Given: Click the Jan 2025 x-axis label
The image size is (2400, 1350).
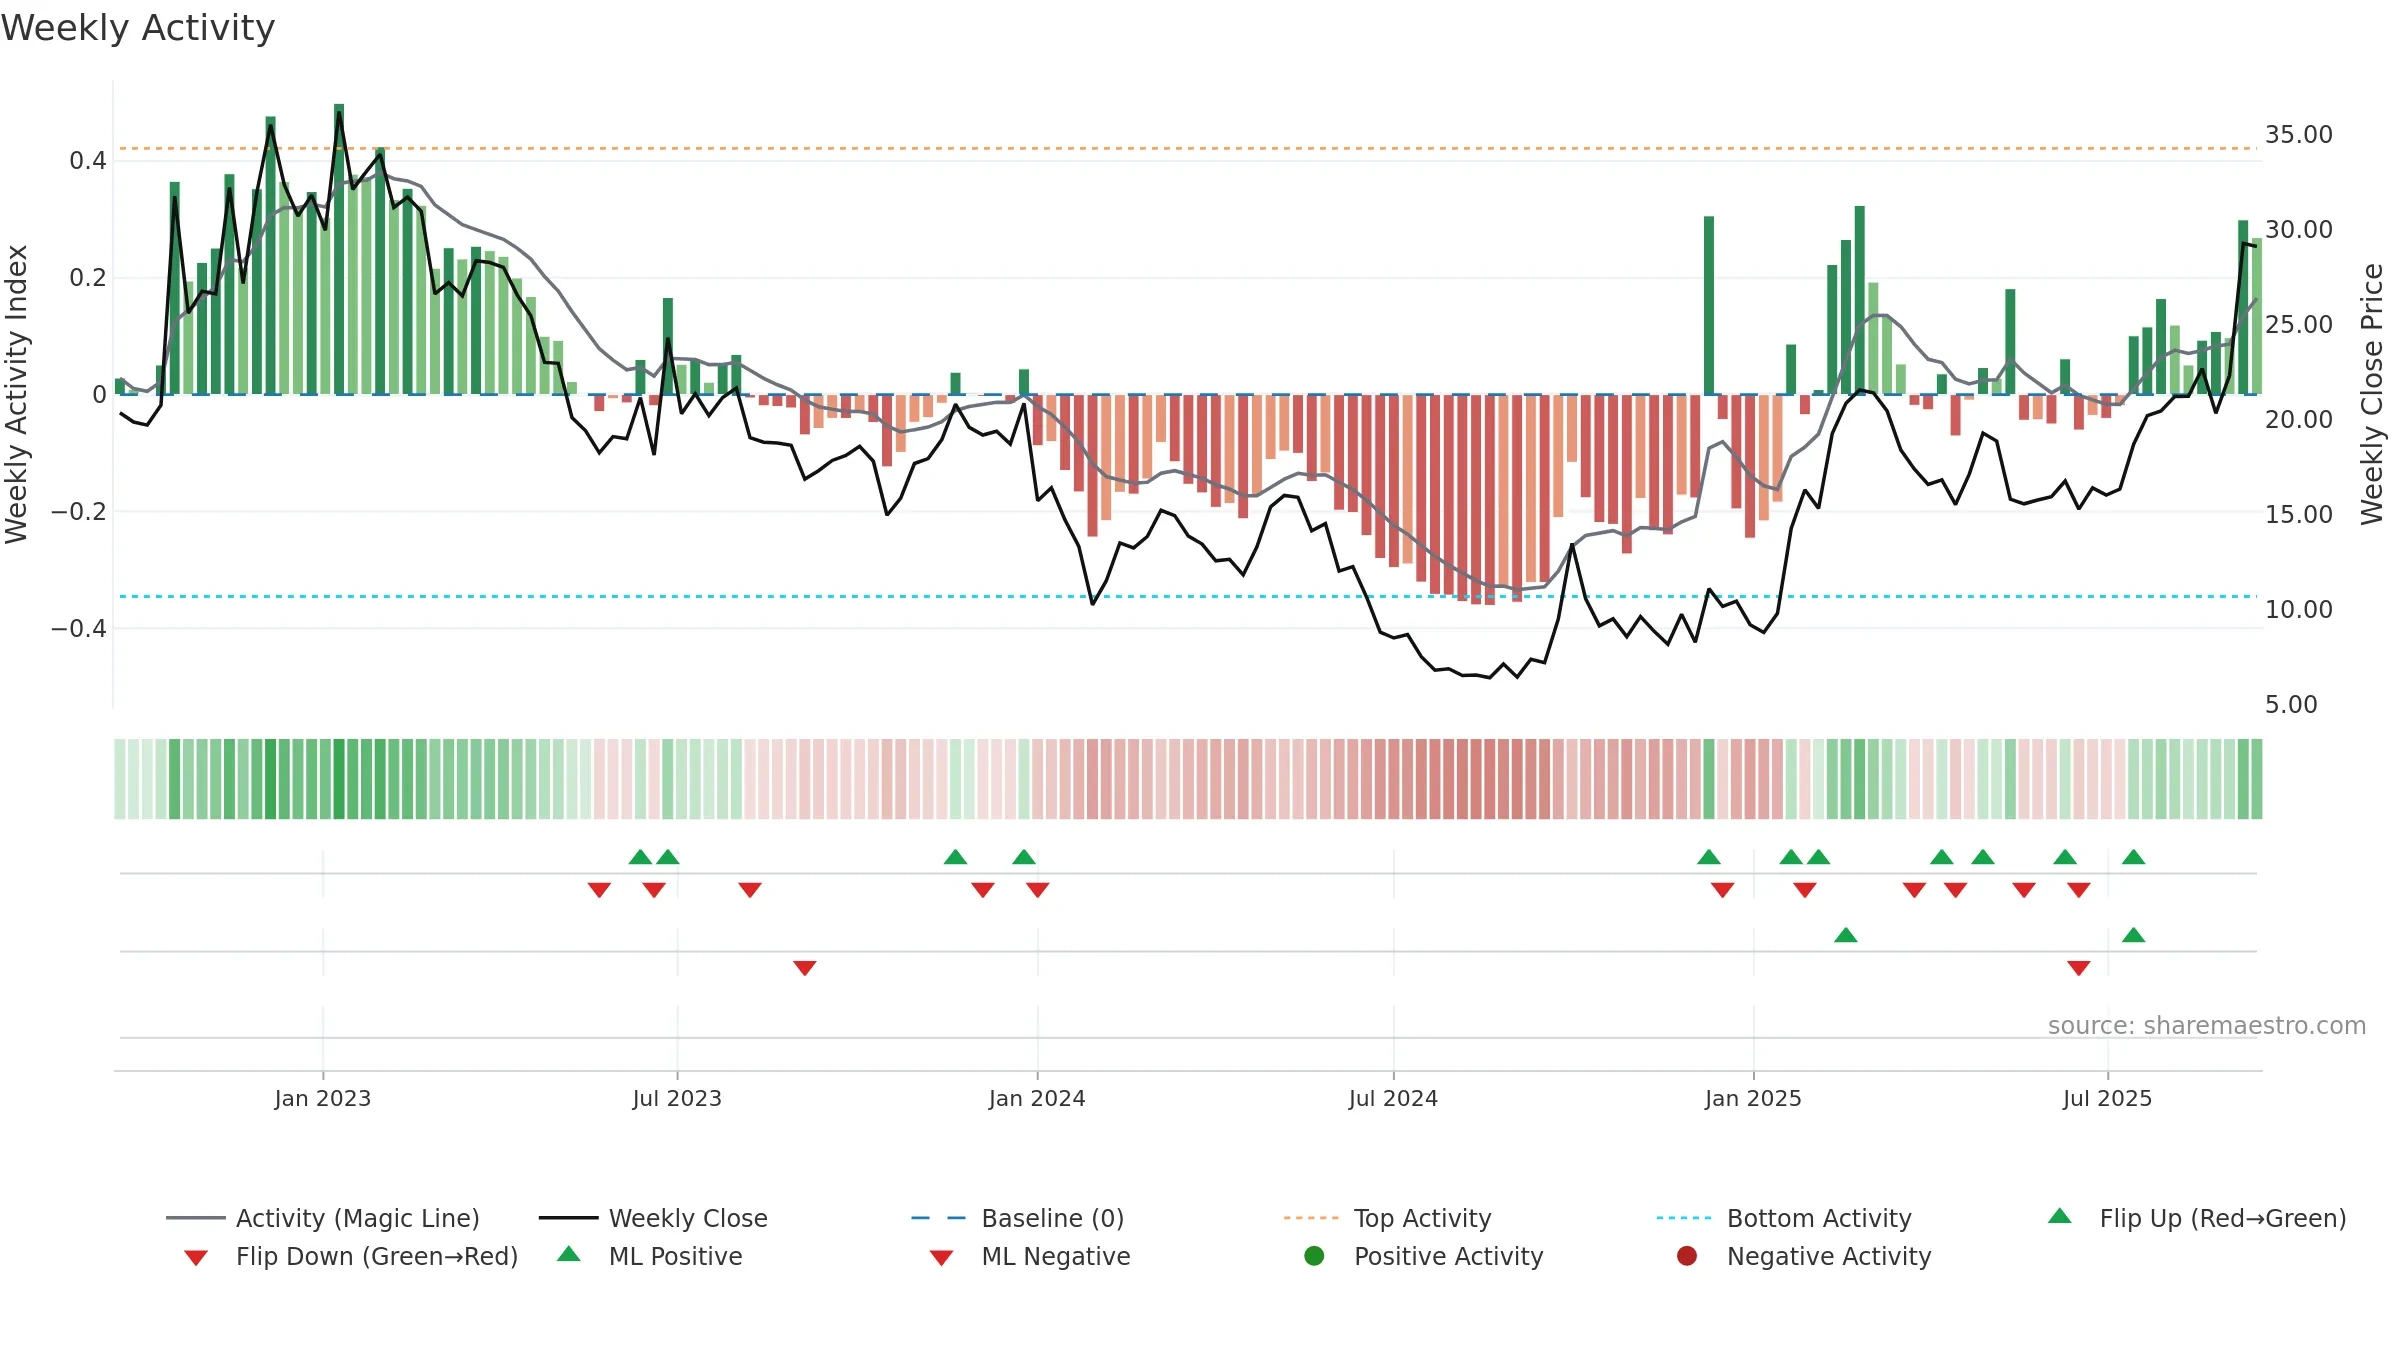Looking at the screenshot, I should tap(1753, 1098).
